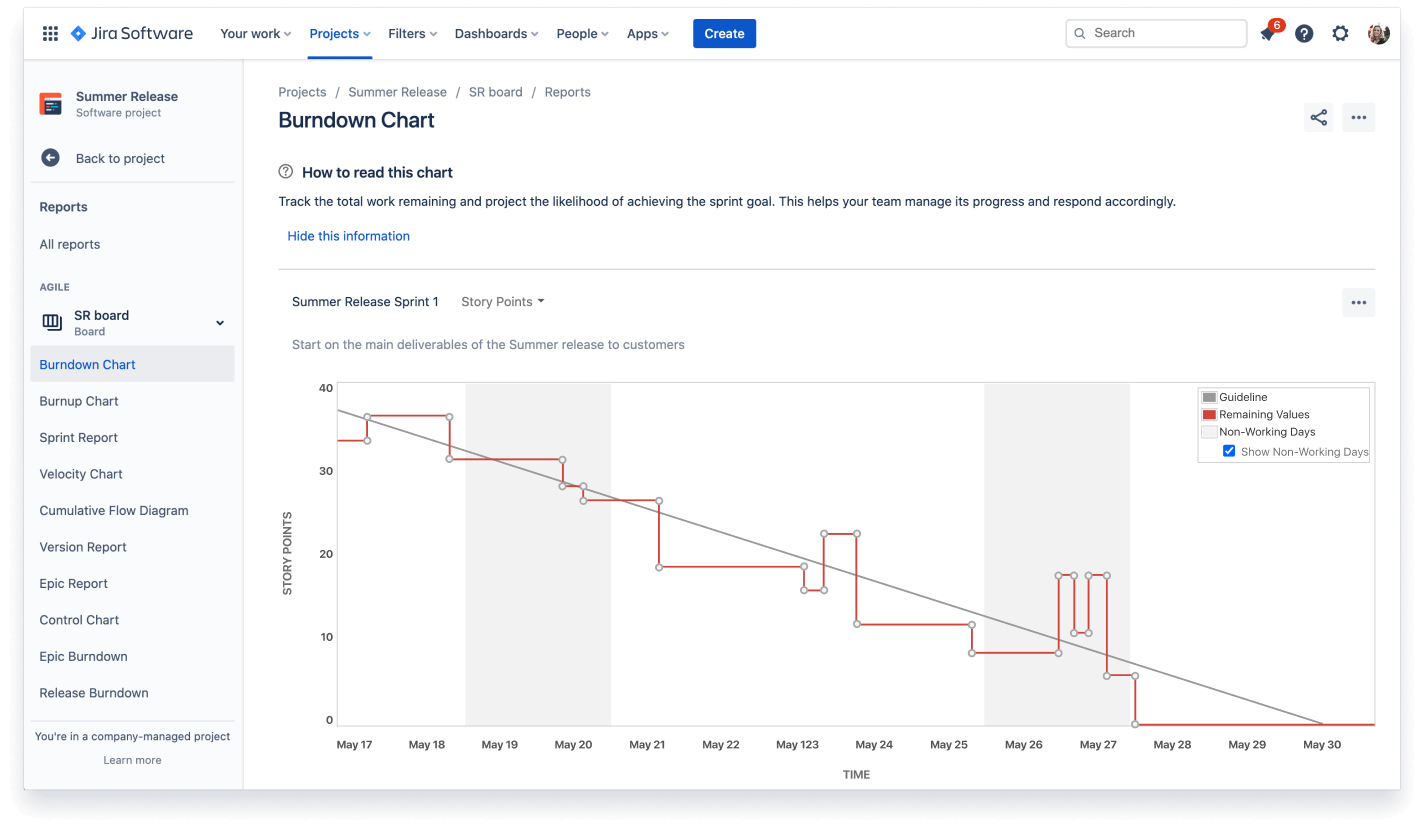The image size is (1424, 830).
Task: Click the Back to project arrow icon
Action: [x=50, y=158]
